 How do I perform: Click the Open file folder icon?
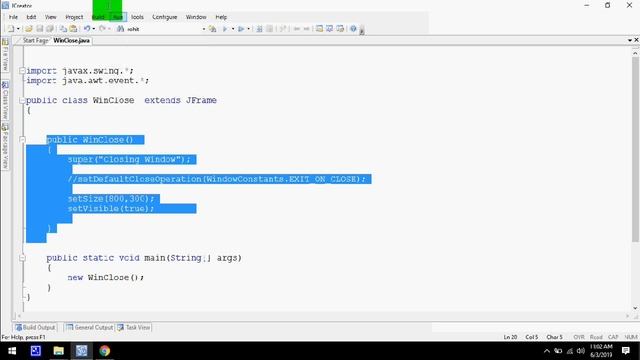(29, 29)
